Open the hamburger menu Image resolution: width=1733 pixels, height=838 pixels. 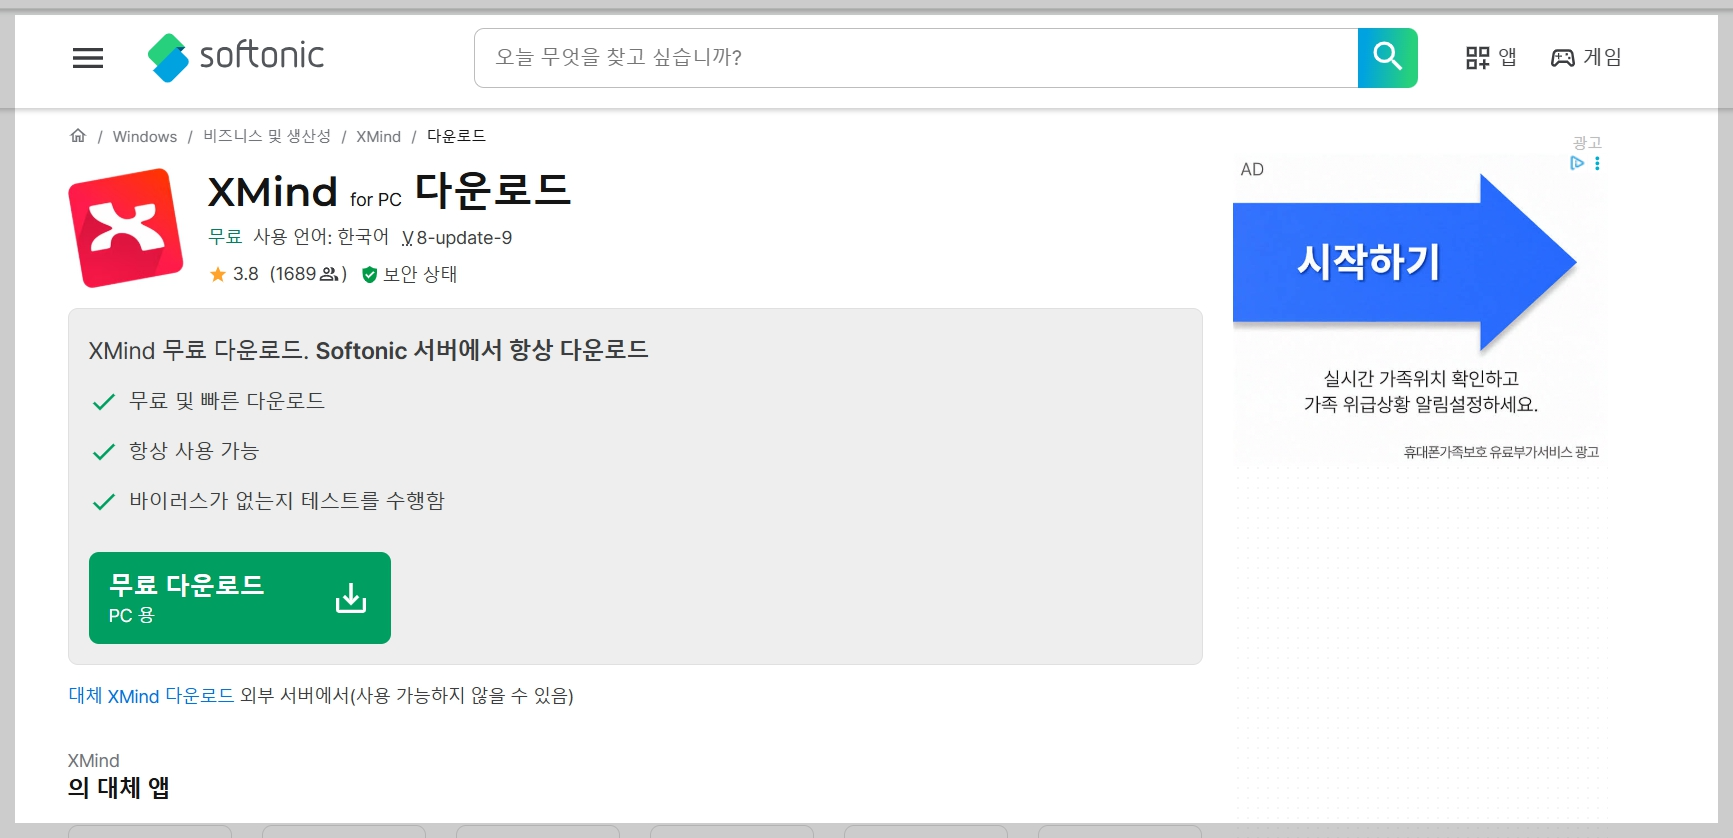click(88, 58)
